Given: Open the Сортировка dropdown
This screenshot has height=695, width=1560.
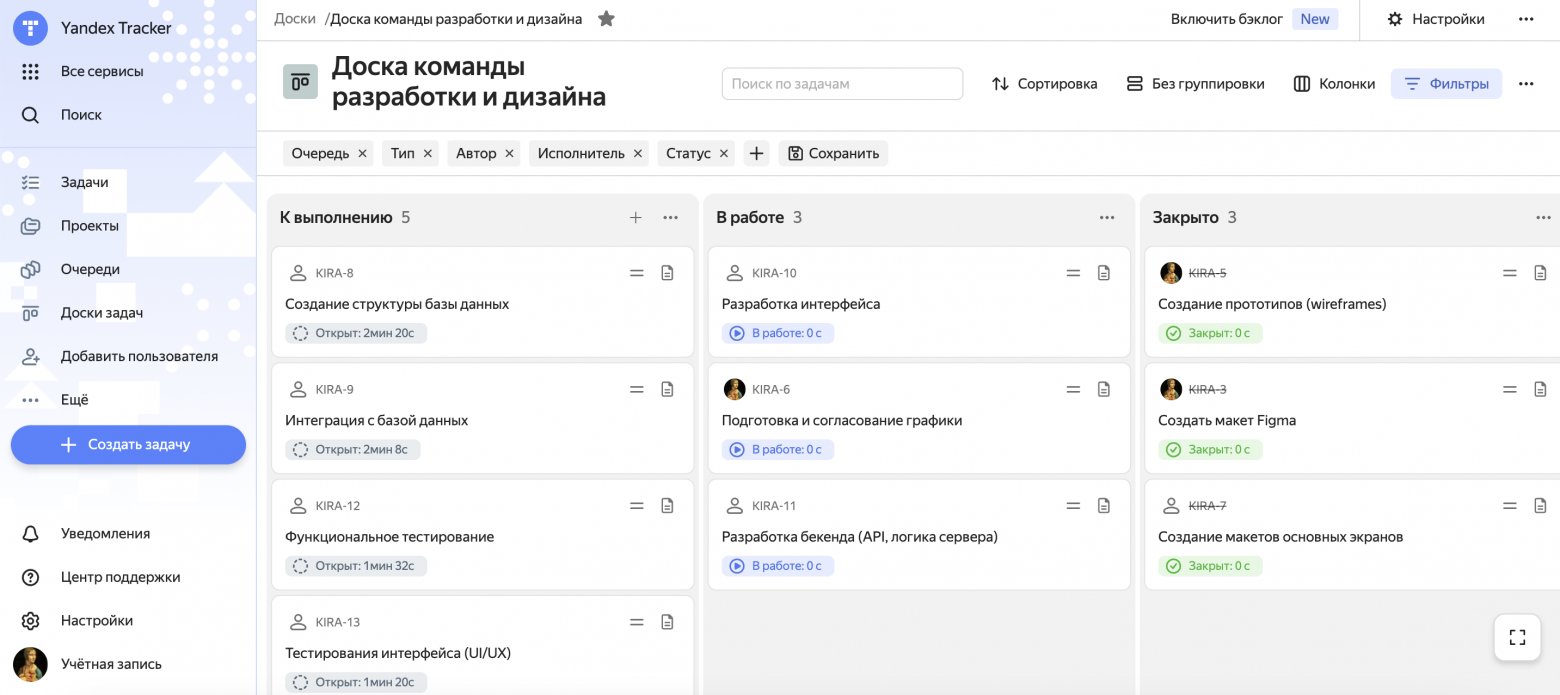Looking at the screenshot, I should [1044, 84].
